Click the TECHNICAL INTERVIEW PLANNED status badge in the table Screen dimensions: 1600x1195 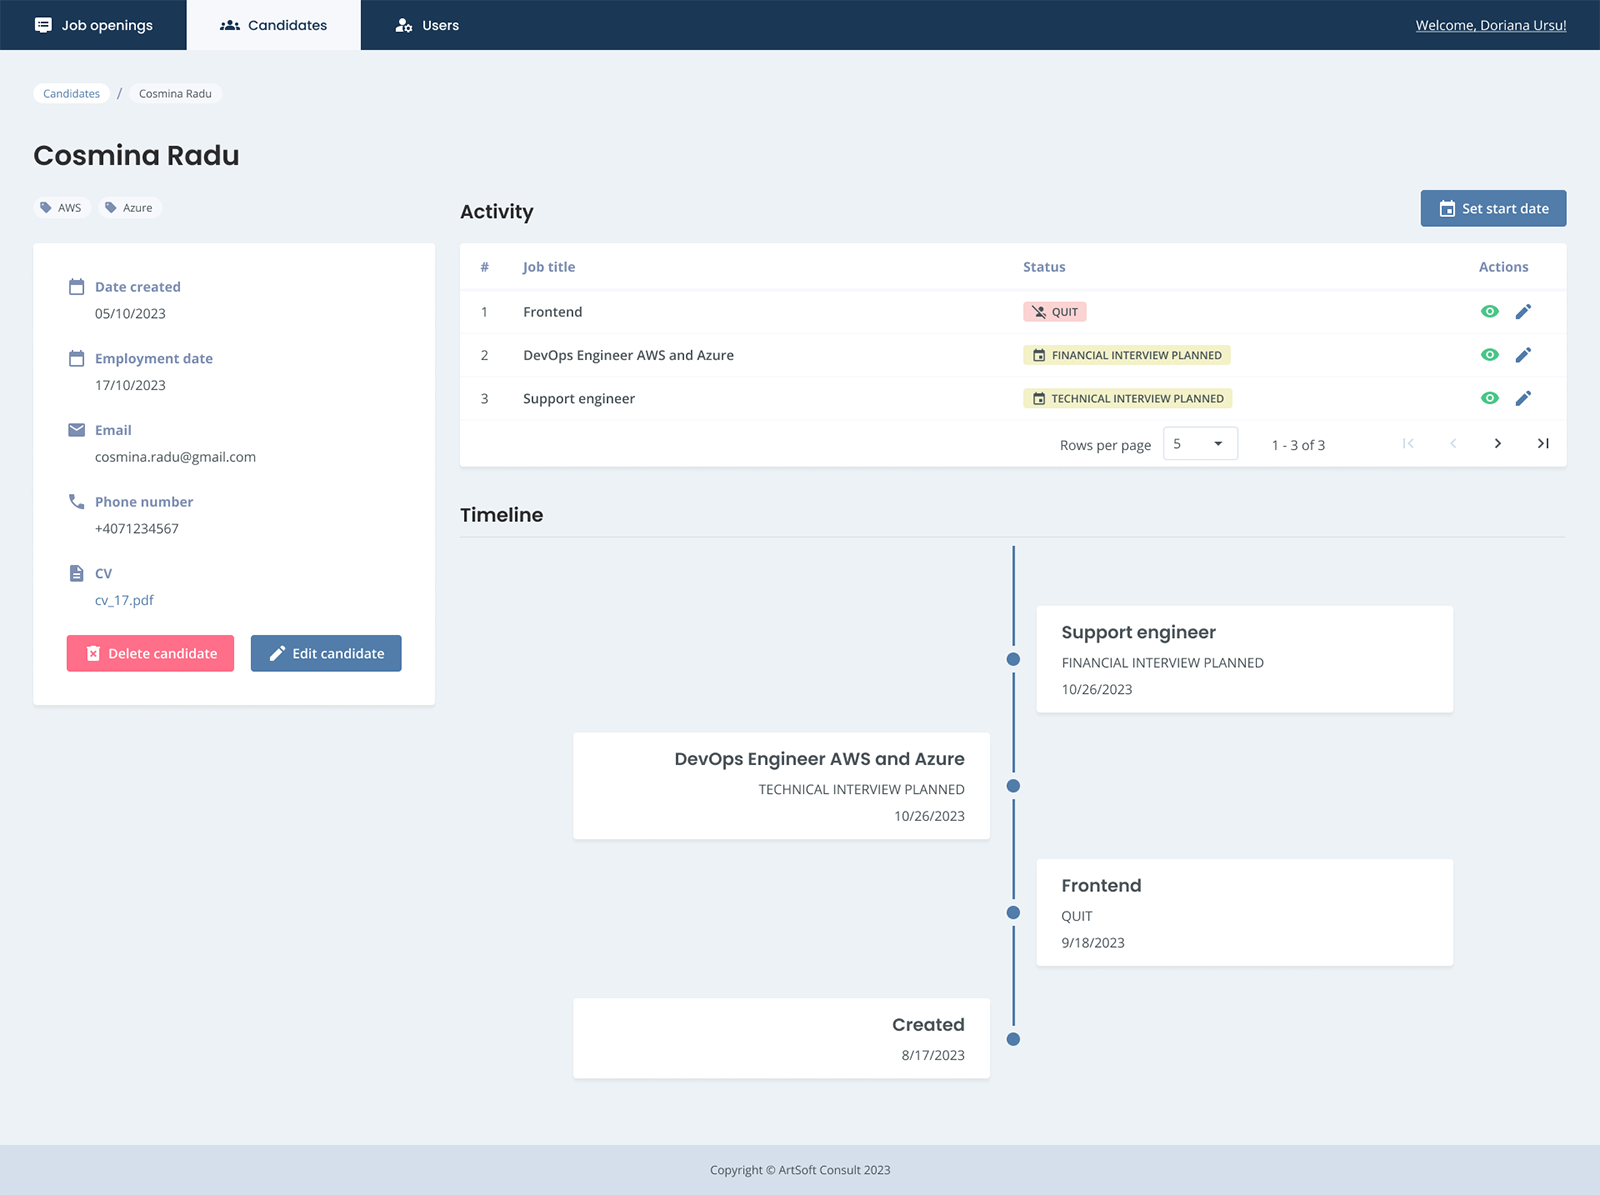[1128, 398]
